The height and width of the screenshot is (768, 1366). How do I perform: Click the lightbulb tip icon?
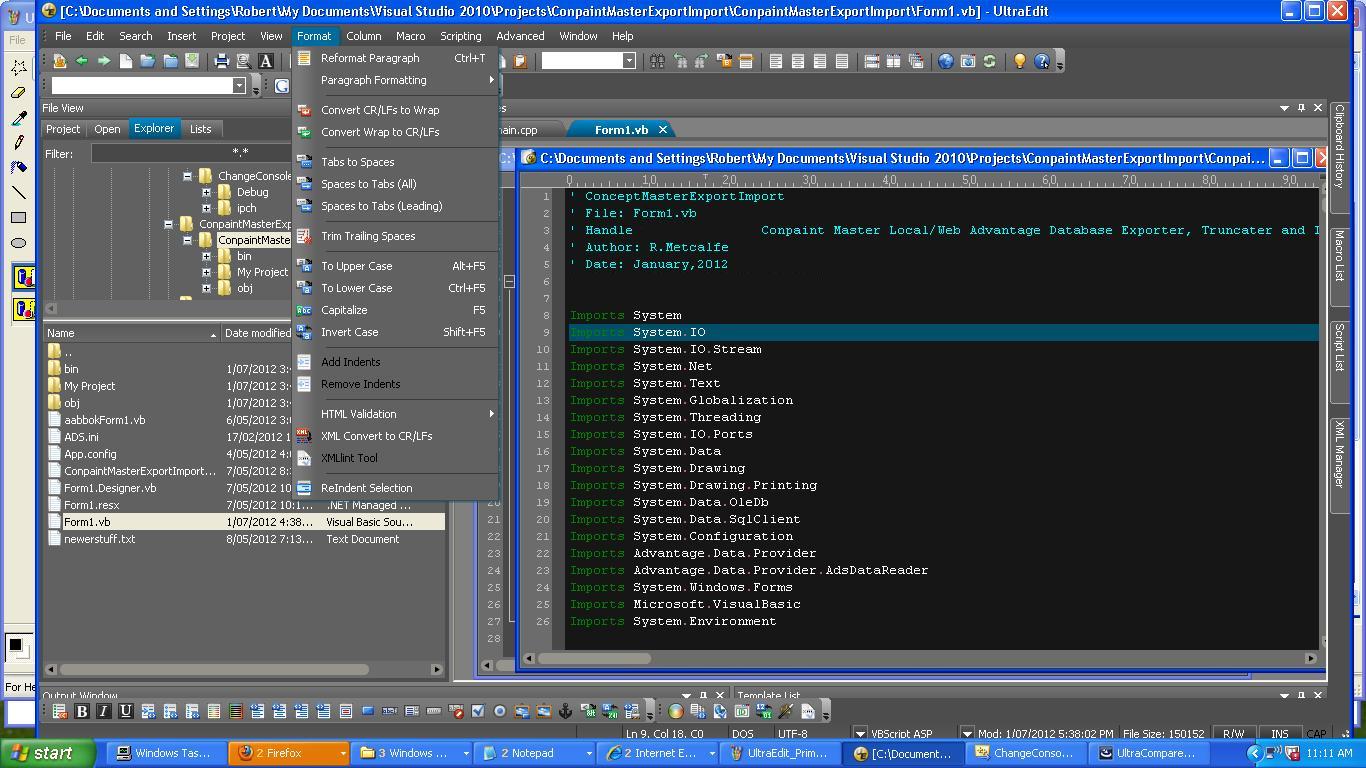click(1019, 61)
